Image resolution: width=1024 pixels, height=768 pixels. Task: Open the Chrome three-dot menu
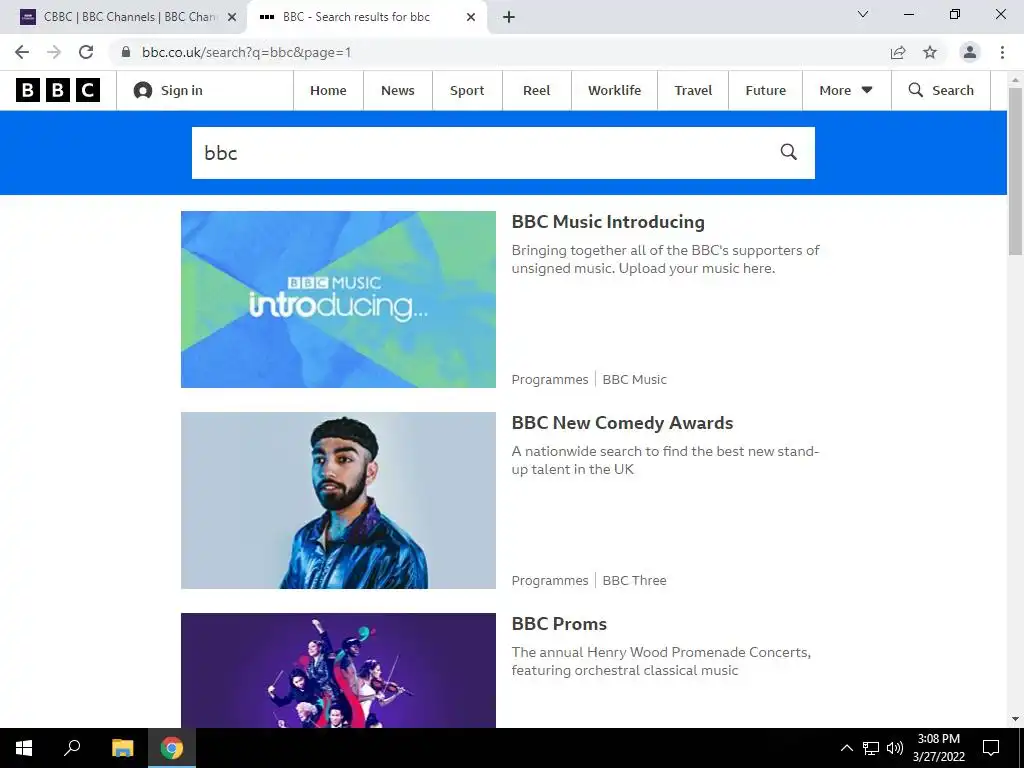point(1002,52)
